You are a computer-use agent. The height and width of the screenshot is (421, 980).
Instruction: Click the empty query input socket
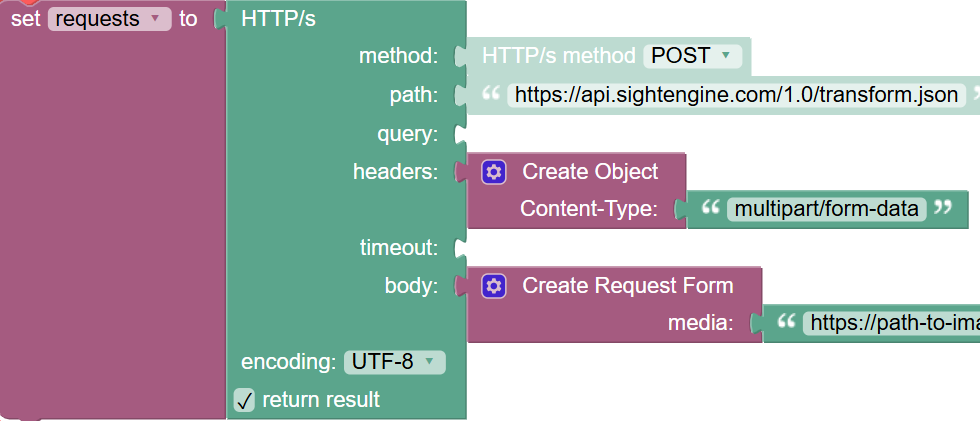(461, 134)
